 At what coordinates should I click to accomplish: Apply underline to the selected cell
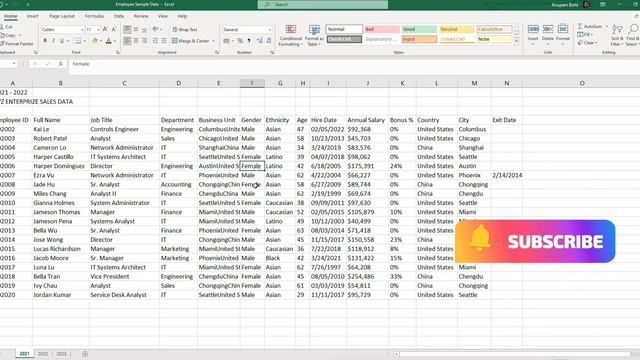click(62, 41)
